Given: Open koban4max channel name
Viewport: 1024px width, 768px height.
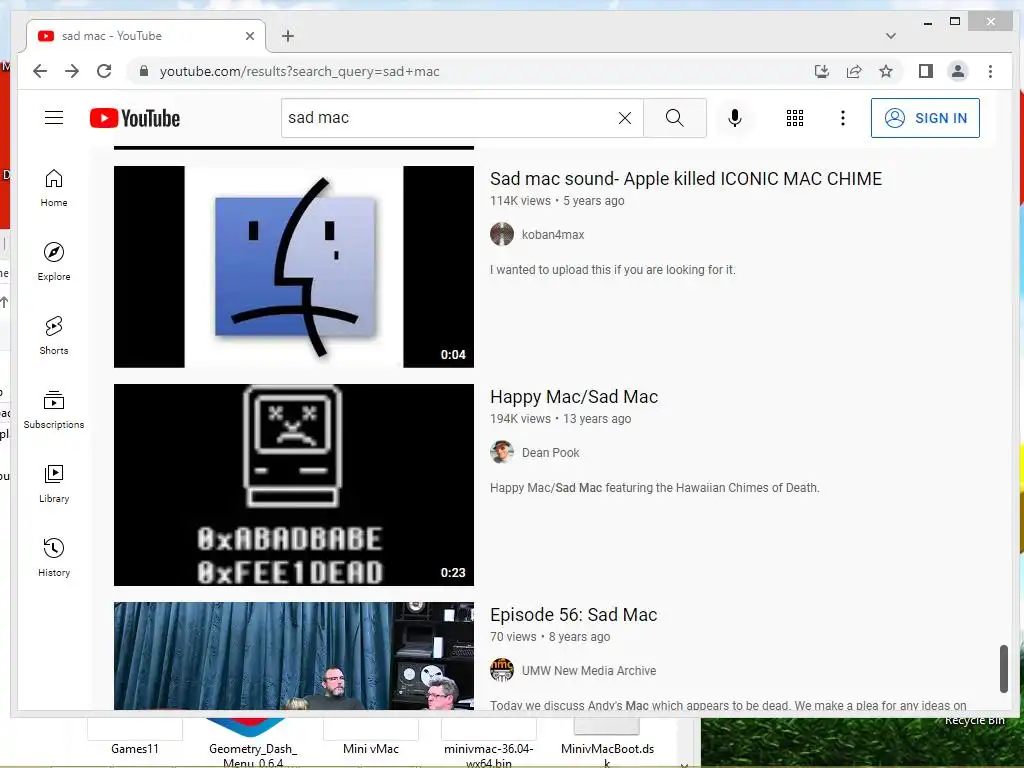Looking at the screenshot, I should 552,234.
